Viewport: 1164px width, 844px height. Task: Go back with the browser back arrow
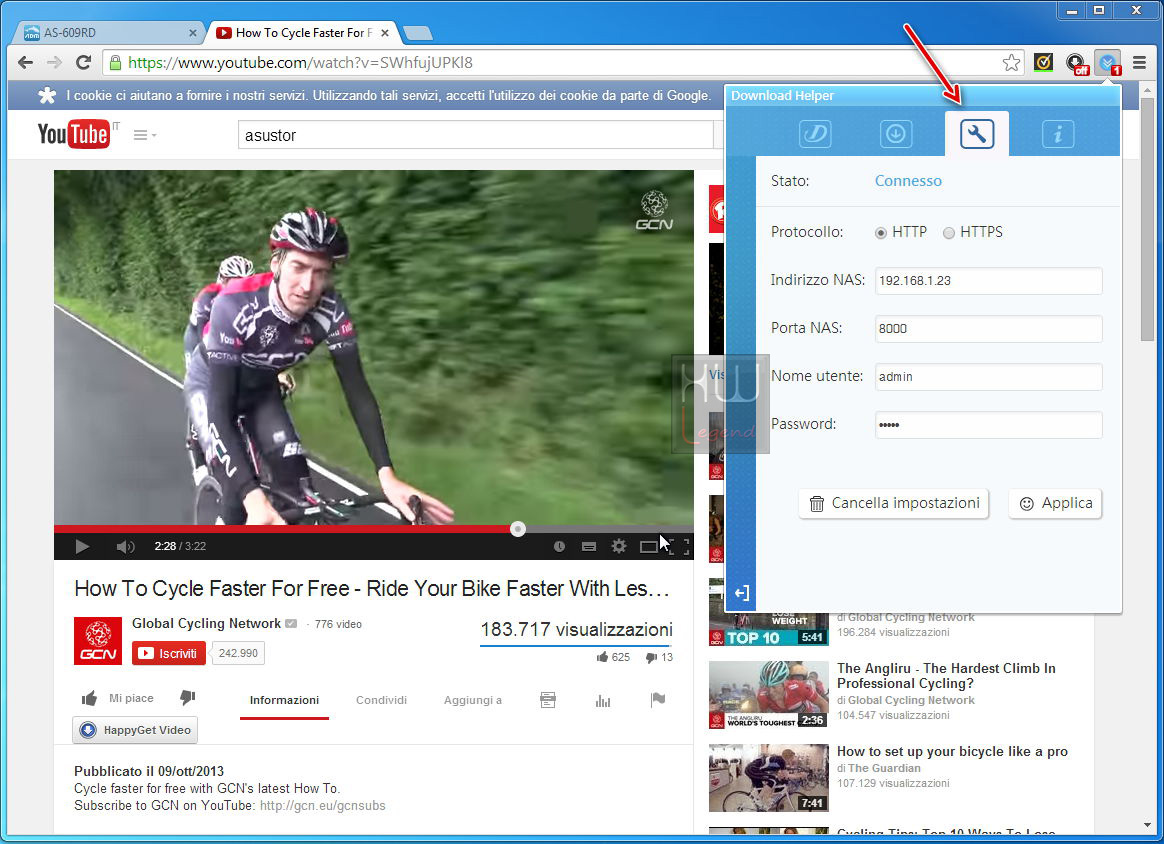(25, 62)
